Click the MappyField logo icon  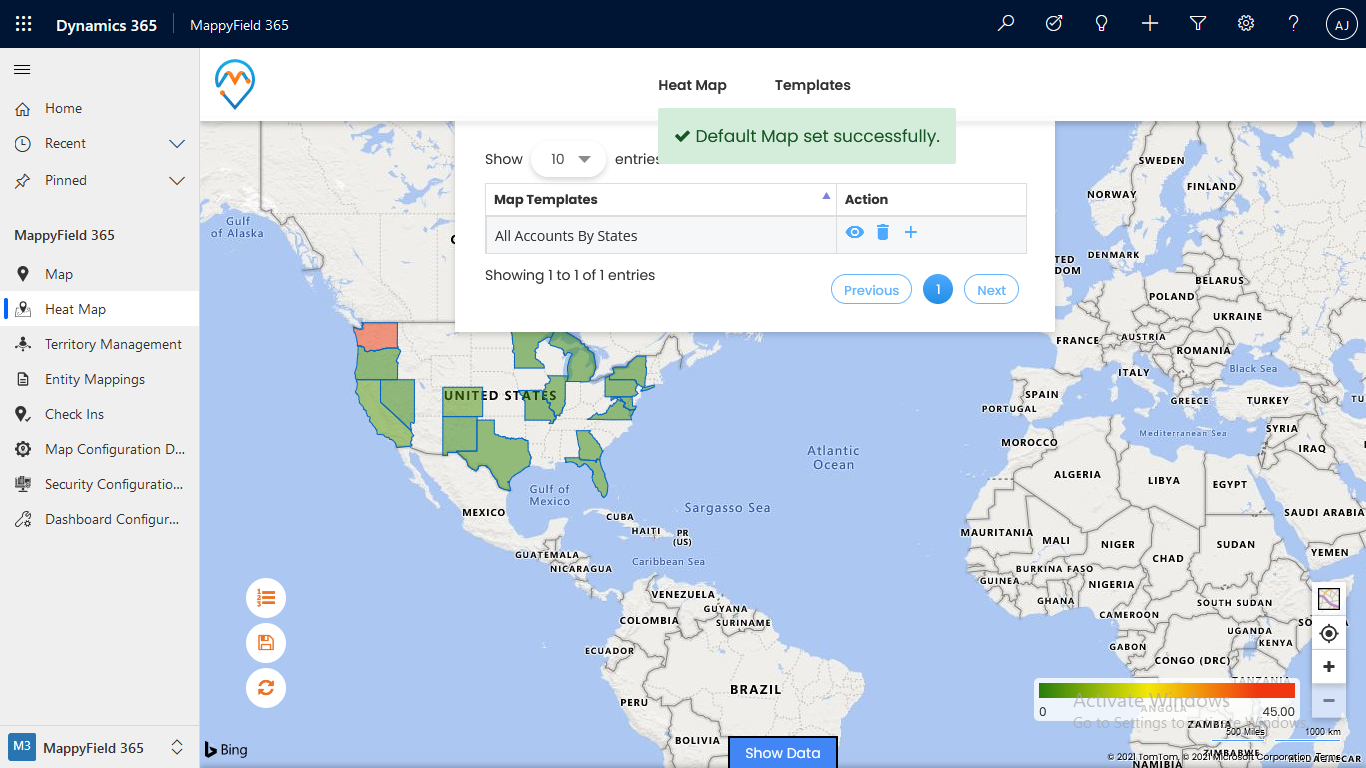click(x=235, y=84)
